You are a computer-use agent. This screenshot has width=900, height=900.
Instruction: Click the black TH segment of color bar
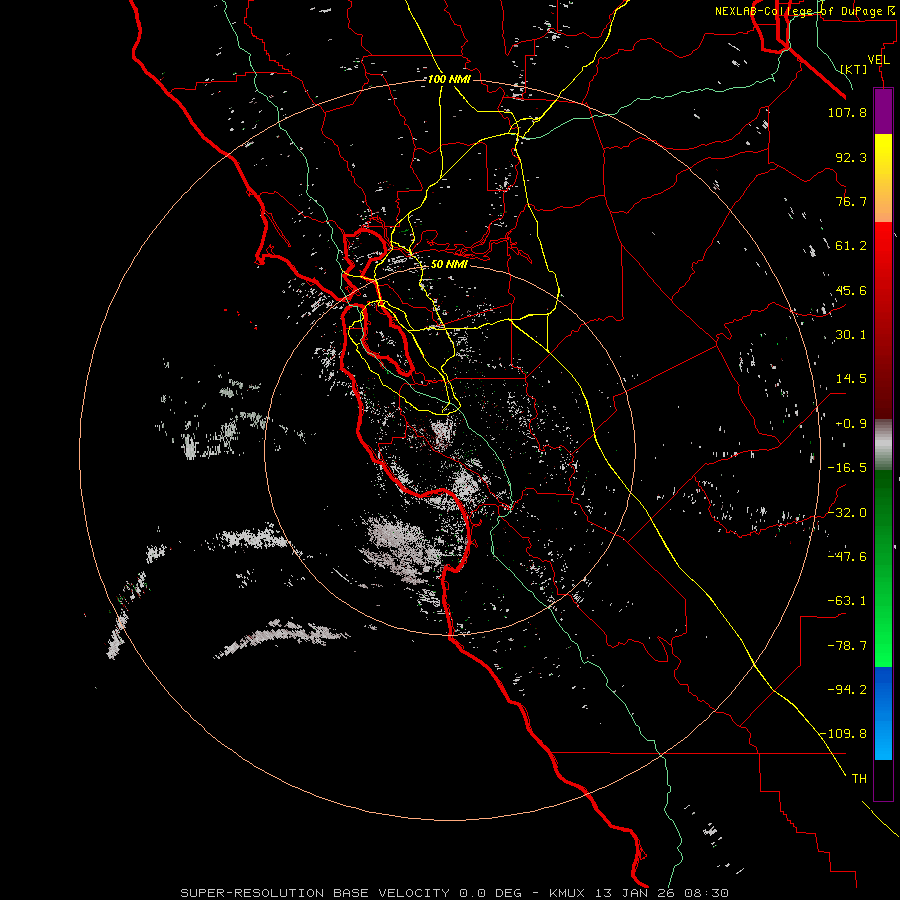(x=883, y=779)
